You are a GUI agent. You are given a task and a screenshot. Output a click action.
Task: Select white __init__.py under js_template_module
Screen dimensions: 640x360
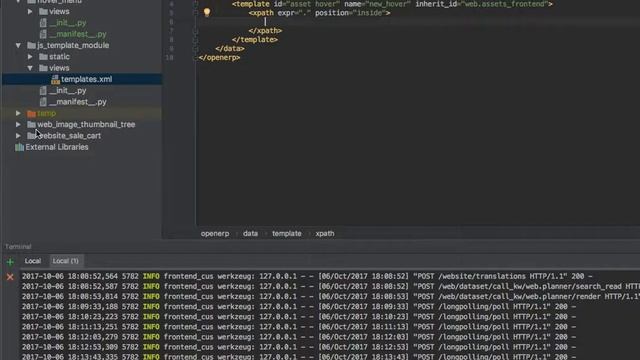67,91
